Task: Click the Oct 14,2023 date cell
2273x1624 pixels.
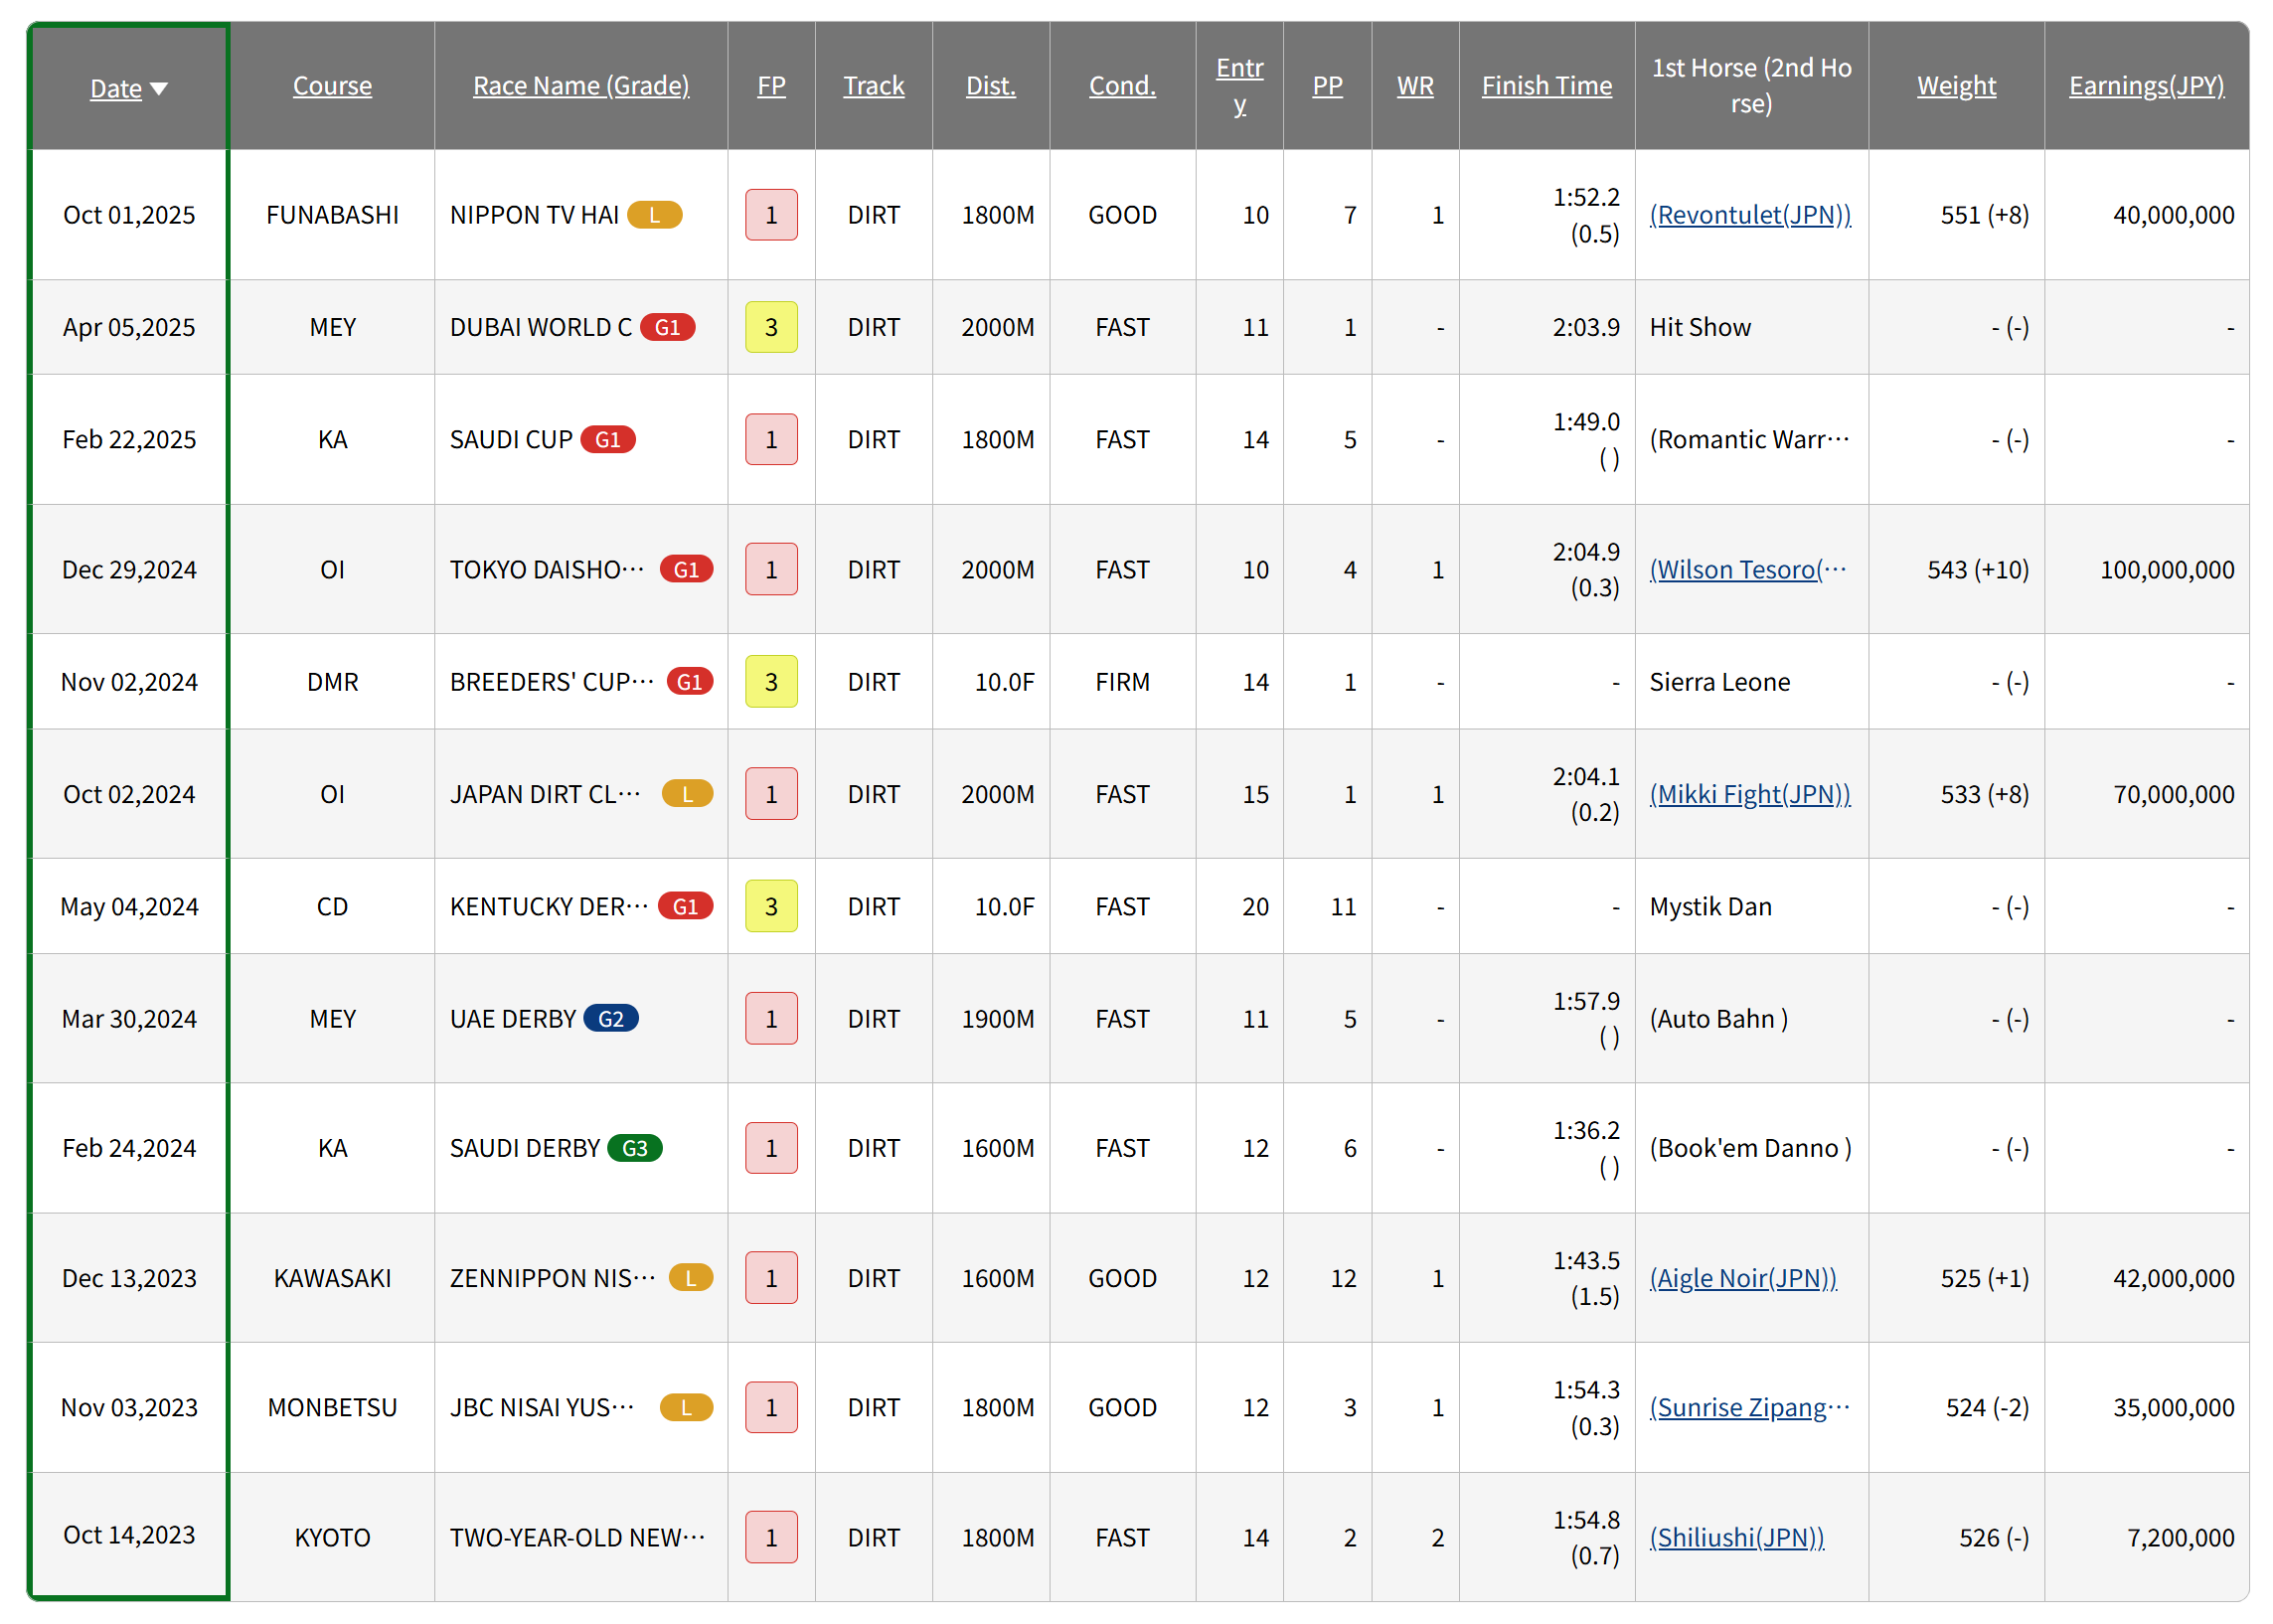Action: point(129,1535)
